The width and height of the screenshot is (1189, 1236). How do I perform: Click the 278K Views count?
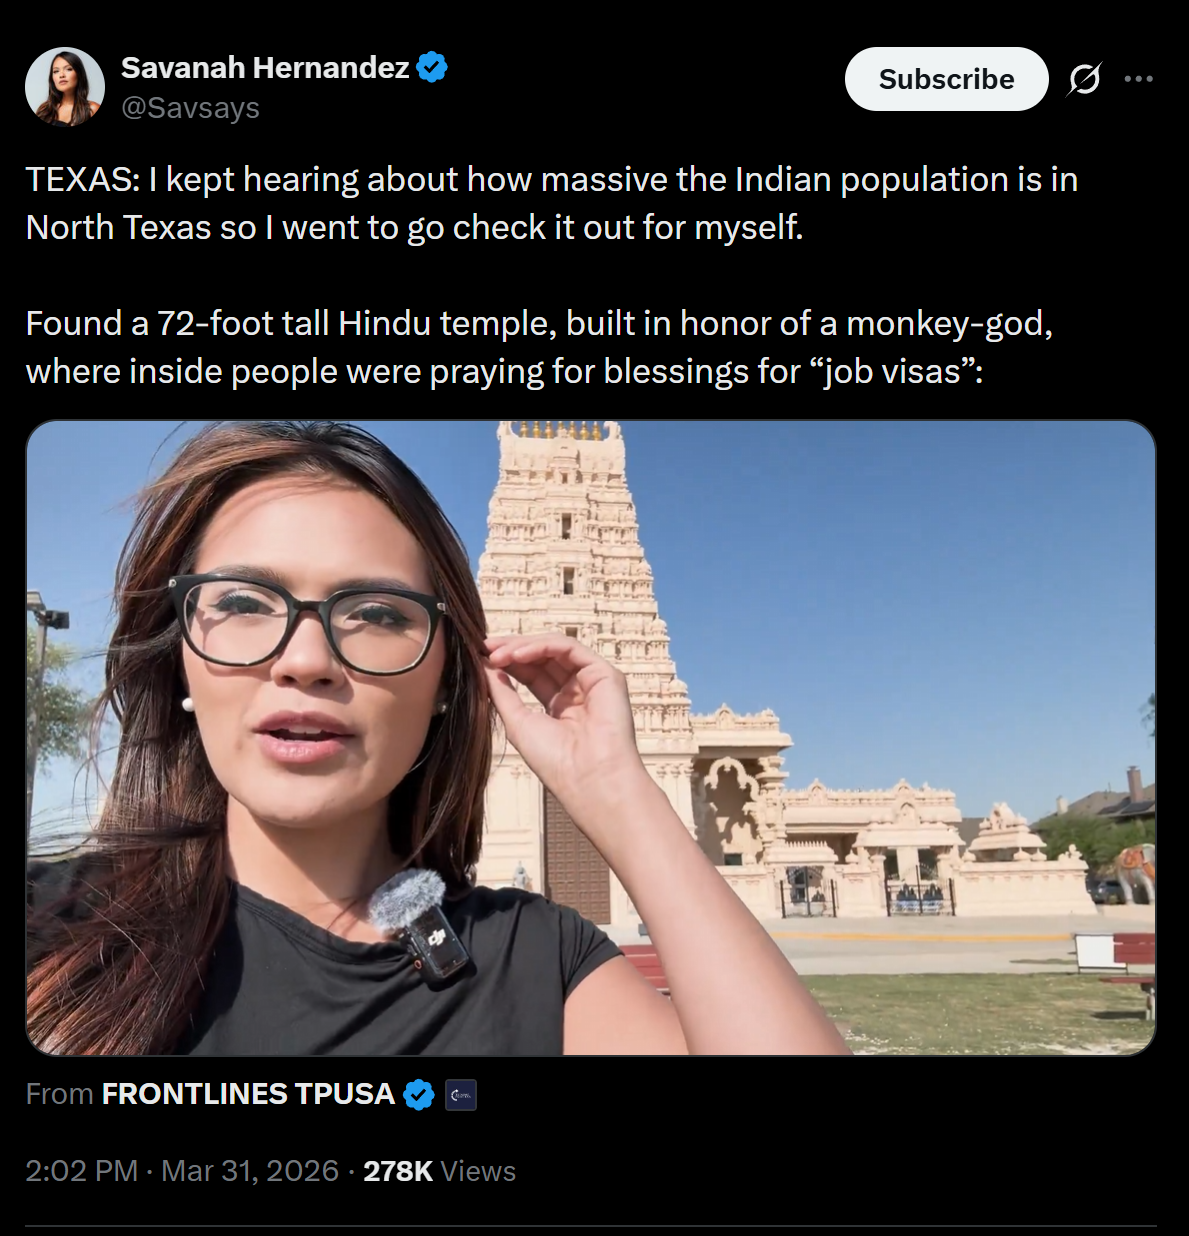(x=439, y=1171)
